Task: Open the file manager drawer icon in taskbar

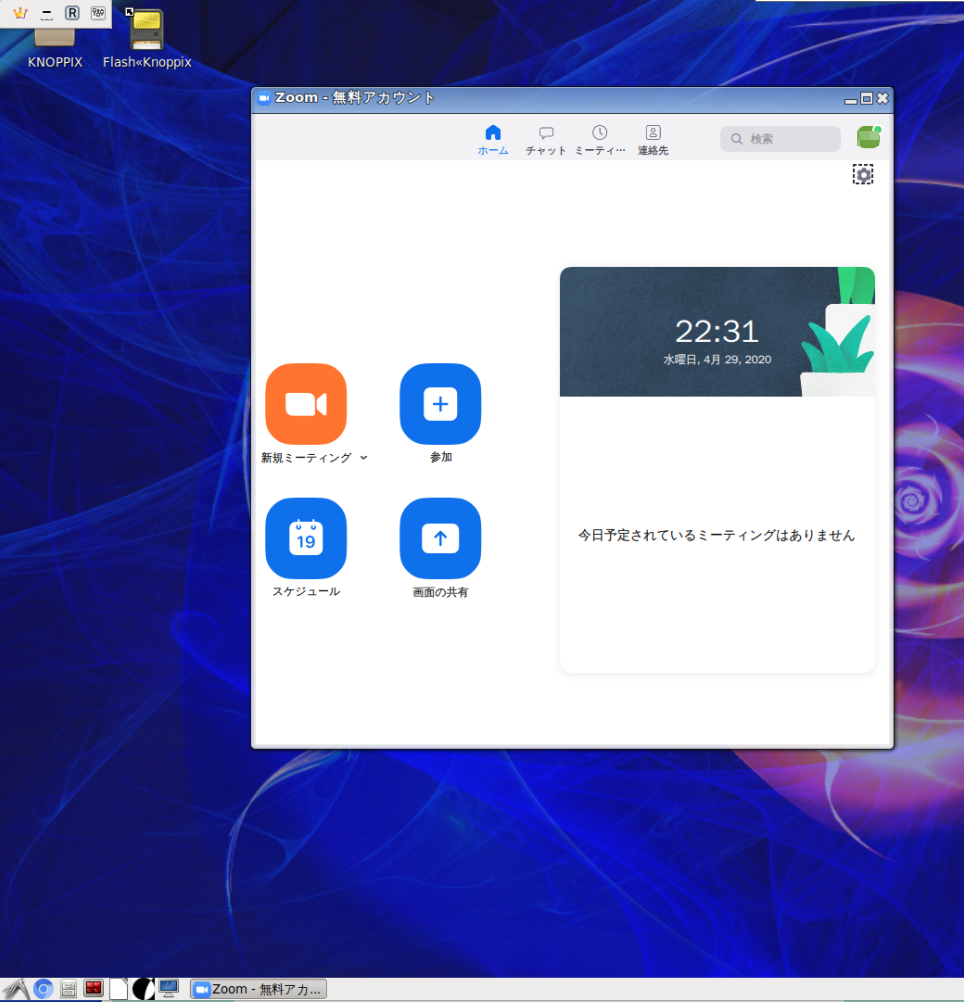Action: 69,989
